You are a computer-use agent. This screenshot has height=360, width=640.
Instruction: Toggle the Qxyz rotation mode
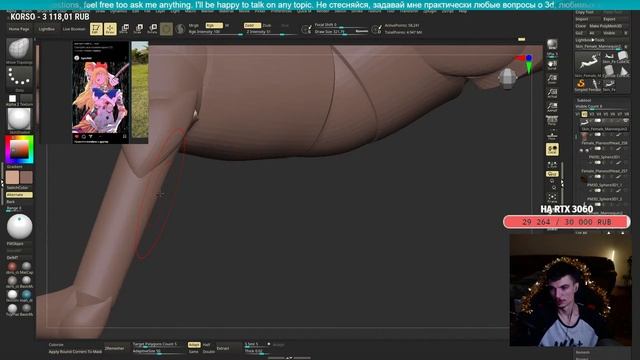coord(552,174)
